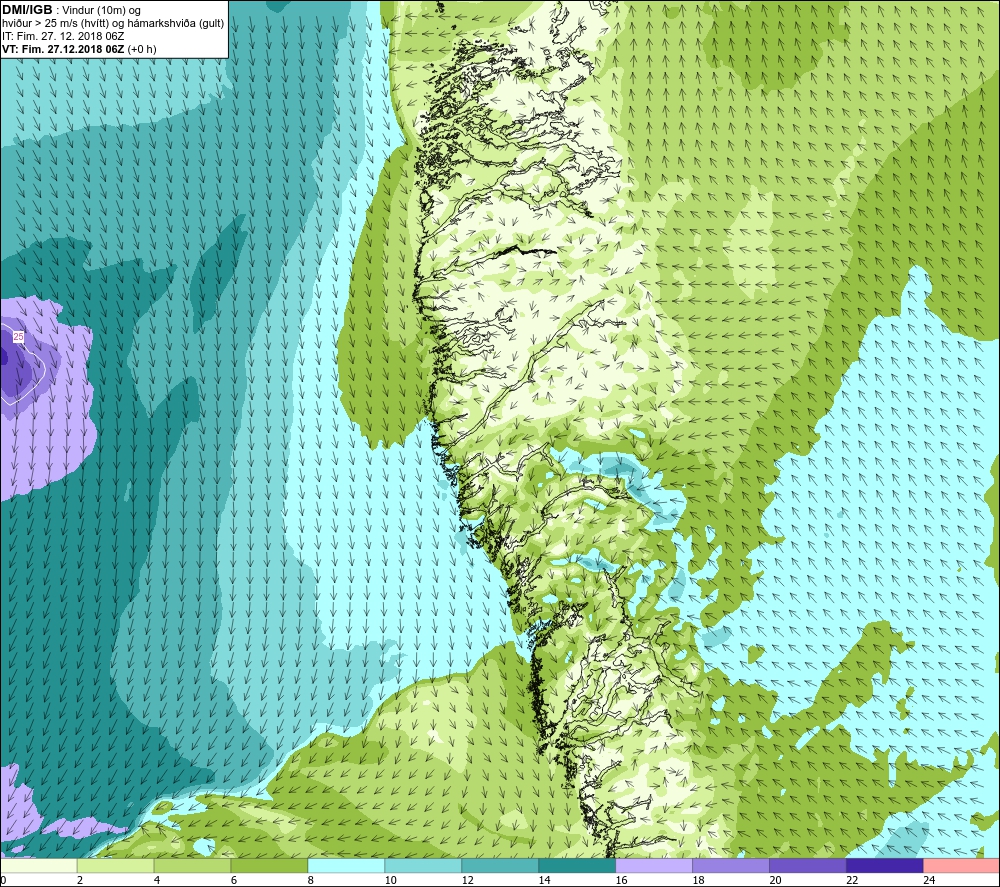The image size is (1000, 887).
Task: Click the white 25 contour label on the map
Action: click(x=18, y=336)
